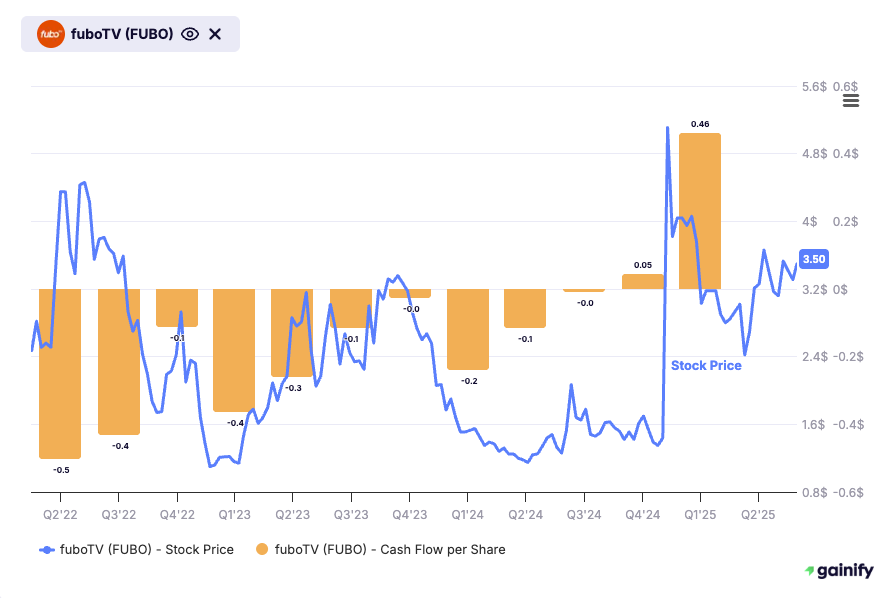Click the Q3'24 axis label
The image size is (893, 598).
click(584, 515)
